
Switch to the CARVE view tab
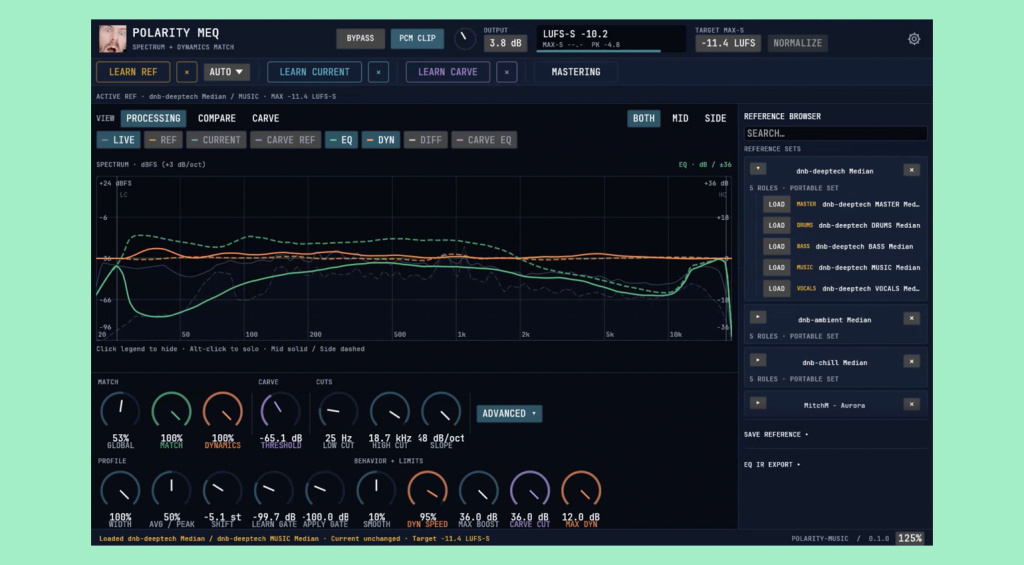click(x=266, y=118)
